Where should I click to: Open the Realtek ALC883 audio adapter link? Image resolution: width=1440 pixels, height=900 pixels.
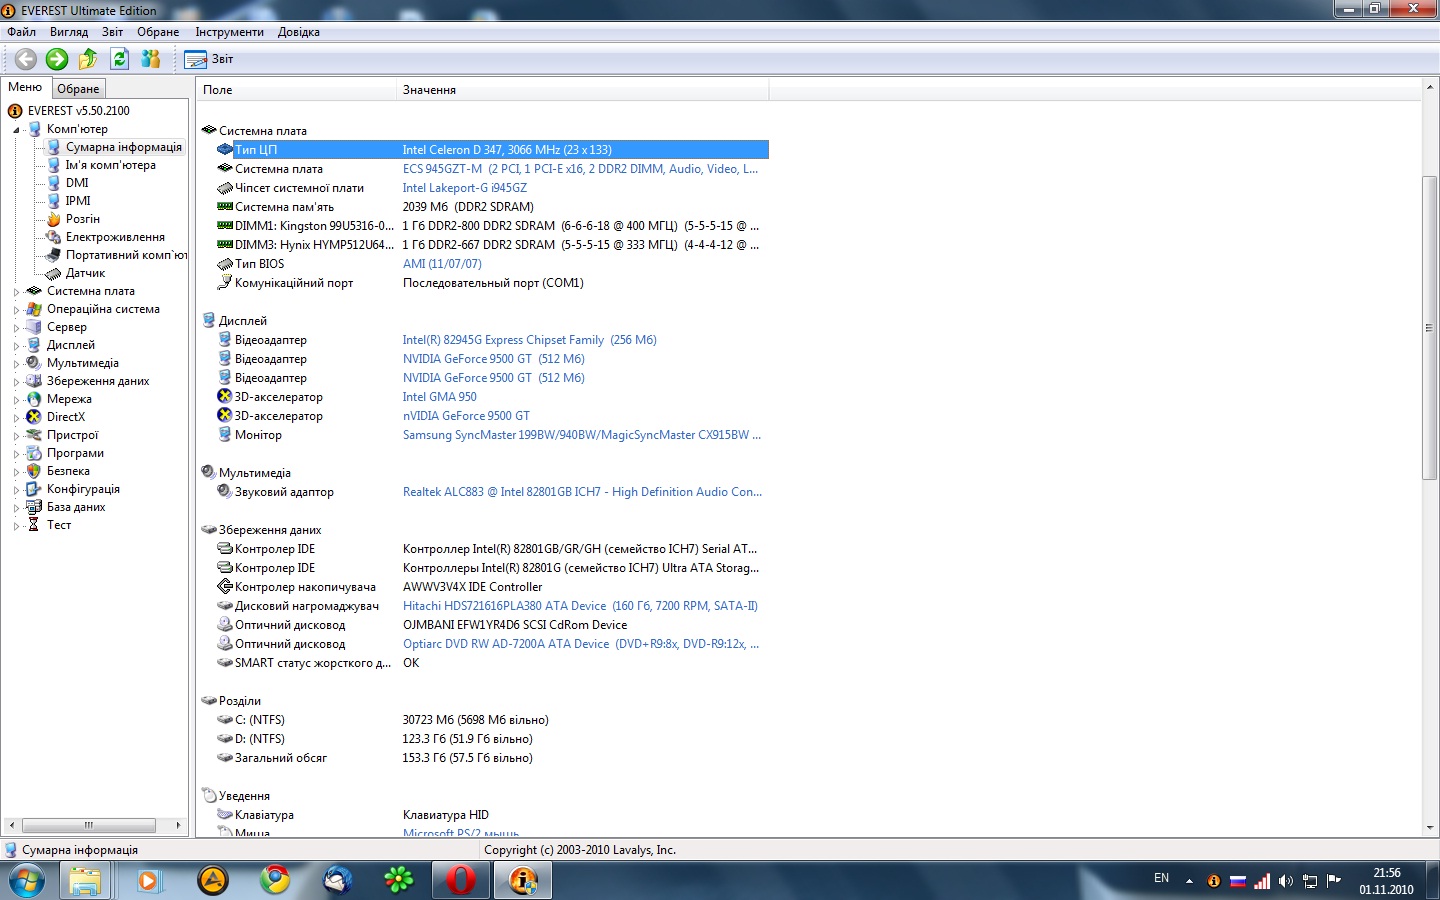point(582,492)
